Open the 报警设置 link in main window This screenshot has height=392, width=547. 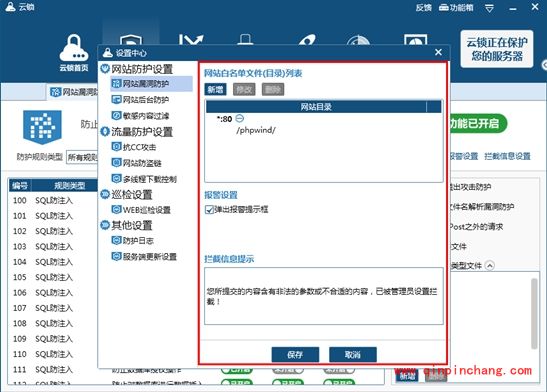(x=464, y=156)
